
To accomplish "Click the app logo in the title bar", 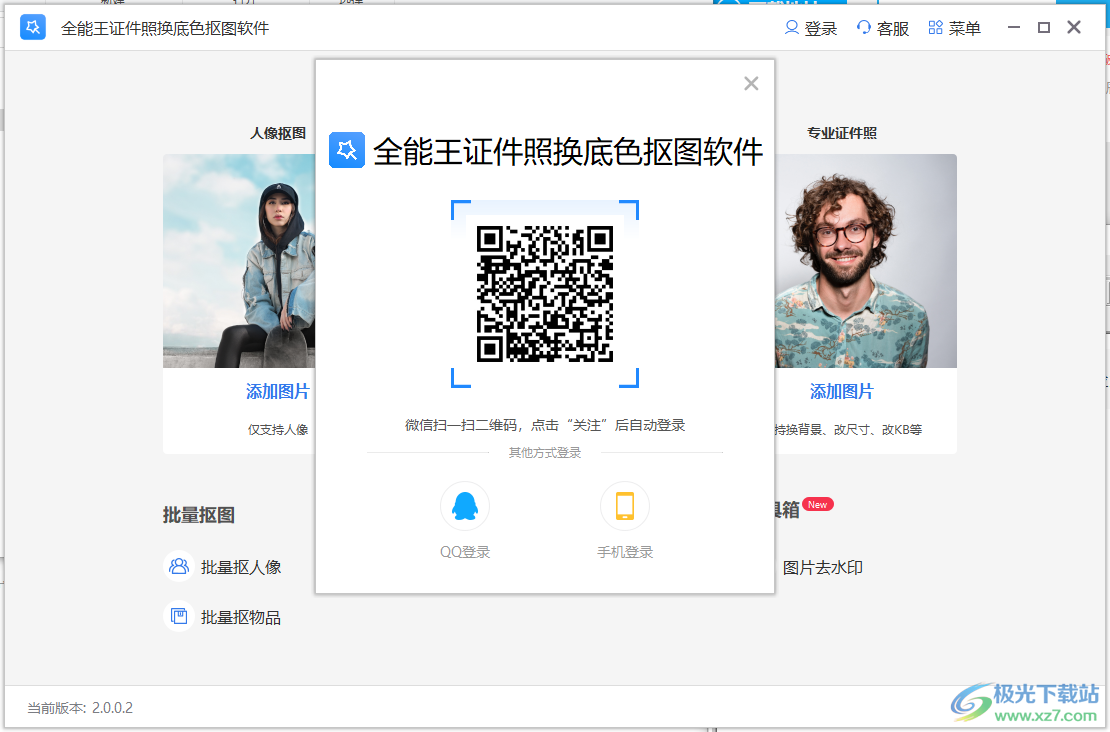I will pyautogui.click(x=33, y=28).
